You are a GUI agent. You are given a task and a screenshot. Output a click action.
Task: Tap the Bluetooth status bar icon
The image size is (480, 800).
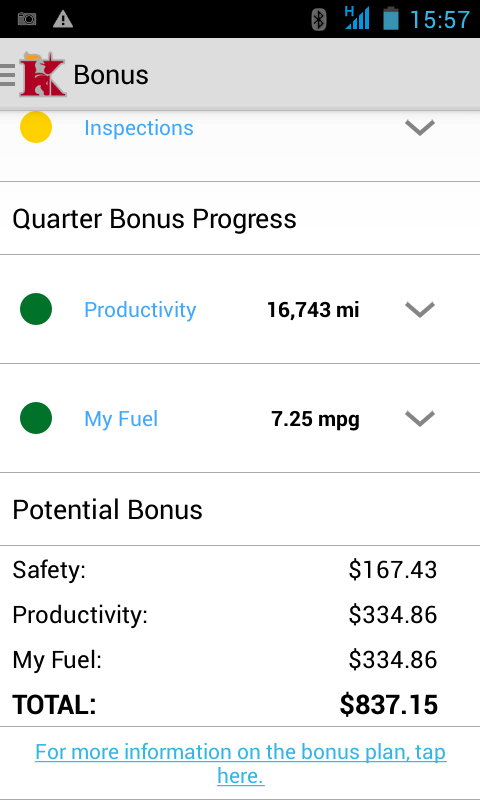(x=319, y=19)
